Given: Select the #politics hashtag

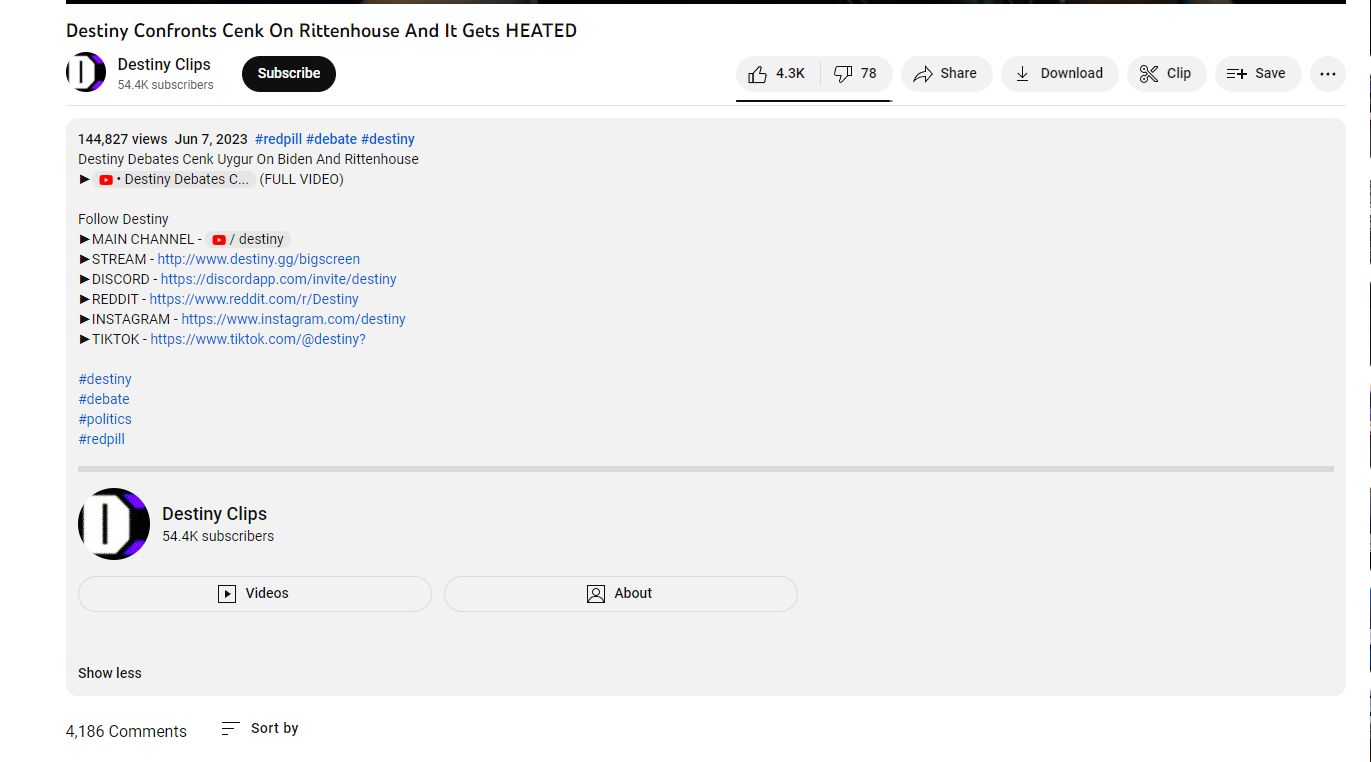Looking at the screenshot, I should click(105, 419).
